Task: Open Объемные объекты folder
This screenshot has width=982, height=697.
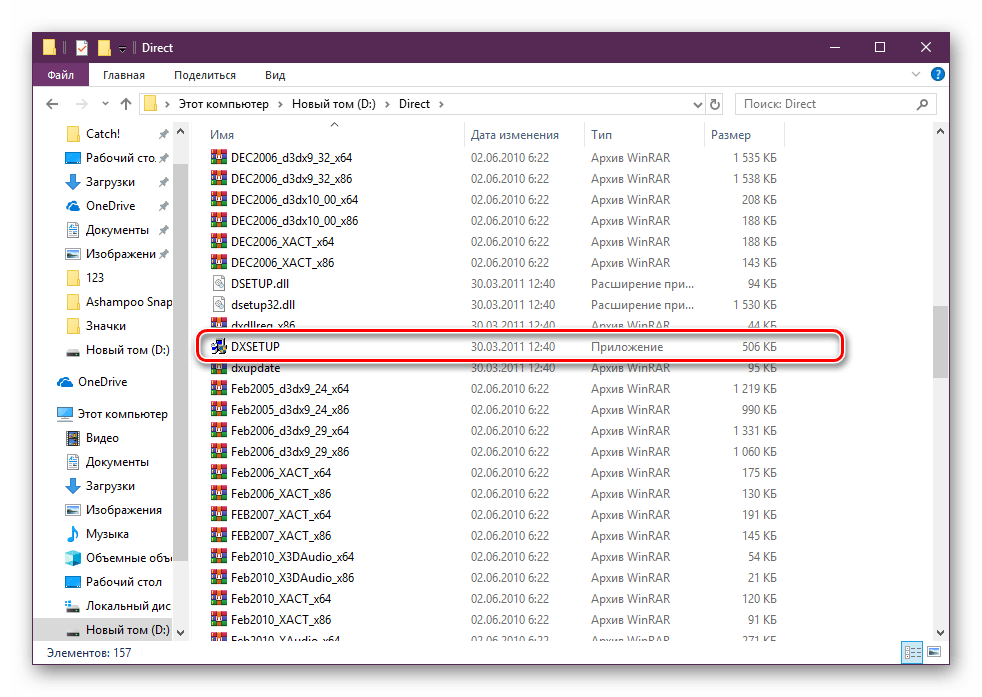Action: pos(118,558)
